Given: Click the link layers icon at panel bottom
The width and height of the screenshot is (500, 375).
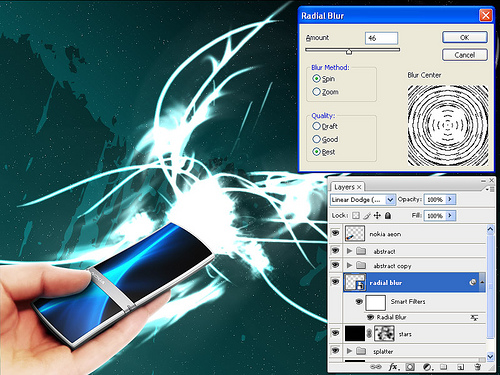Looking at the screenshot, I should point(376,367).
